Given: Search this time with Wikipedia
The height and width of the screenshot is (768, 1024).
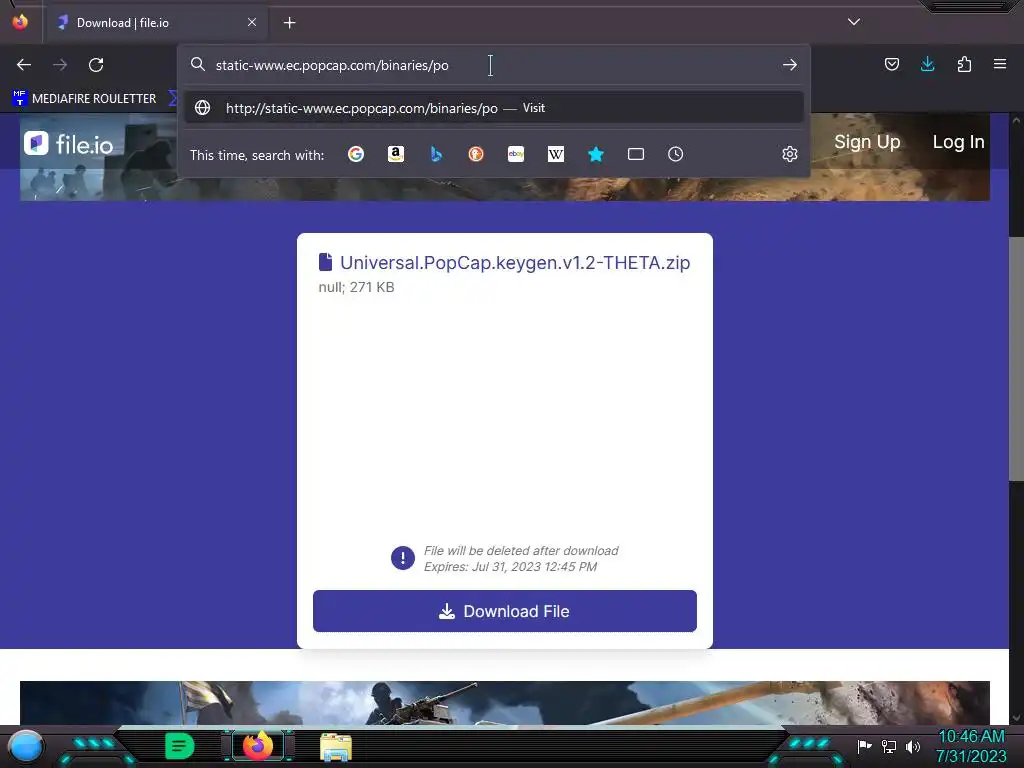Looking at the screenshot, I should [x=556, y=154].
